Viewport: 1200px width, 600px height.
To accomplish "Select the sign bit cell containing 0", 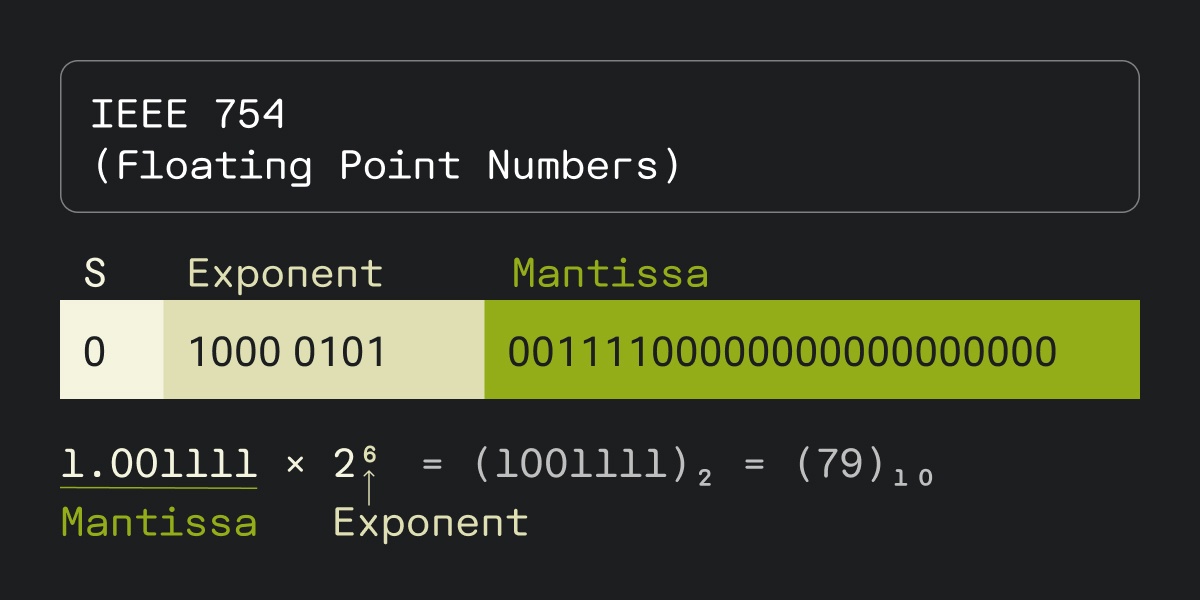I will point(95,352).
